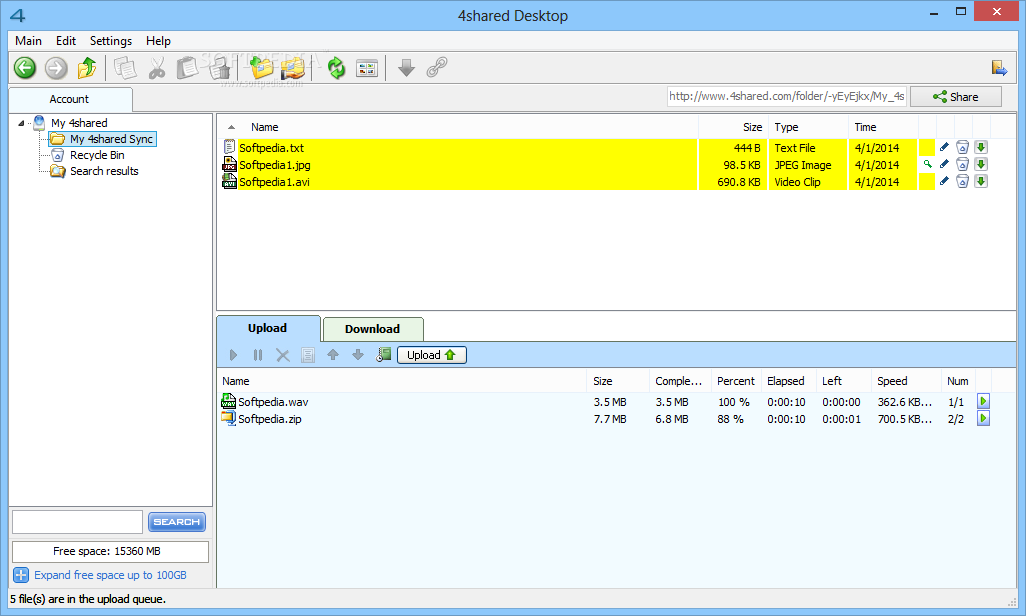The height and width of the screenshot is (616, 1026).
Task: Select Search results in the tree
Action: point(104,171)
